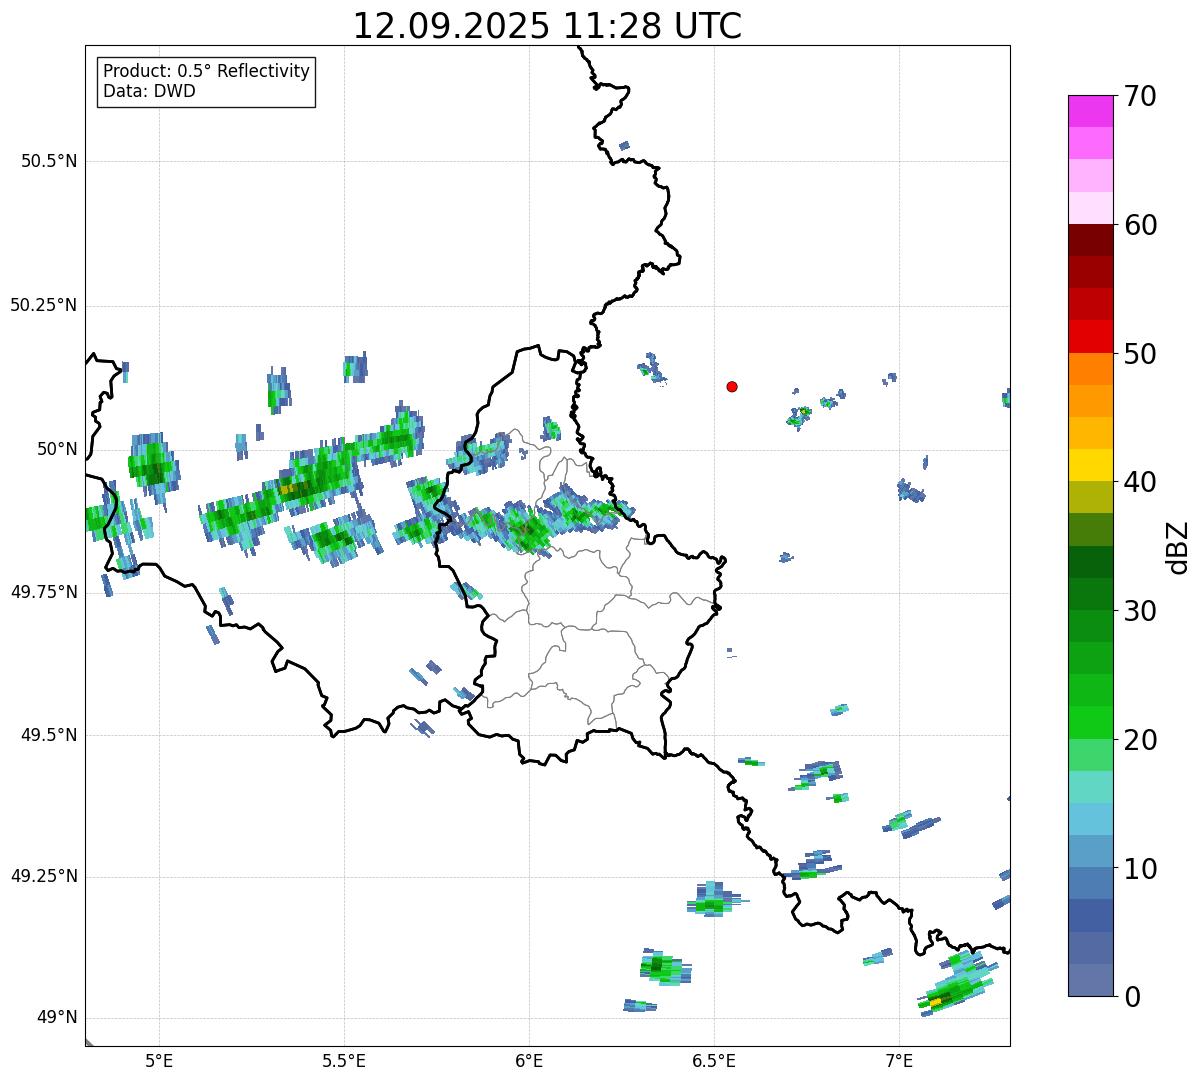Click the 7°E longitude label

click(899, 1060)
